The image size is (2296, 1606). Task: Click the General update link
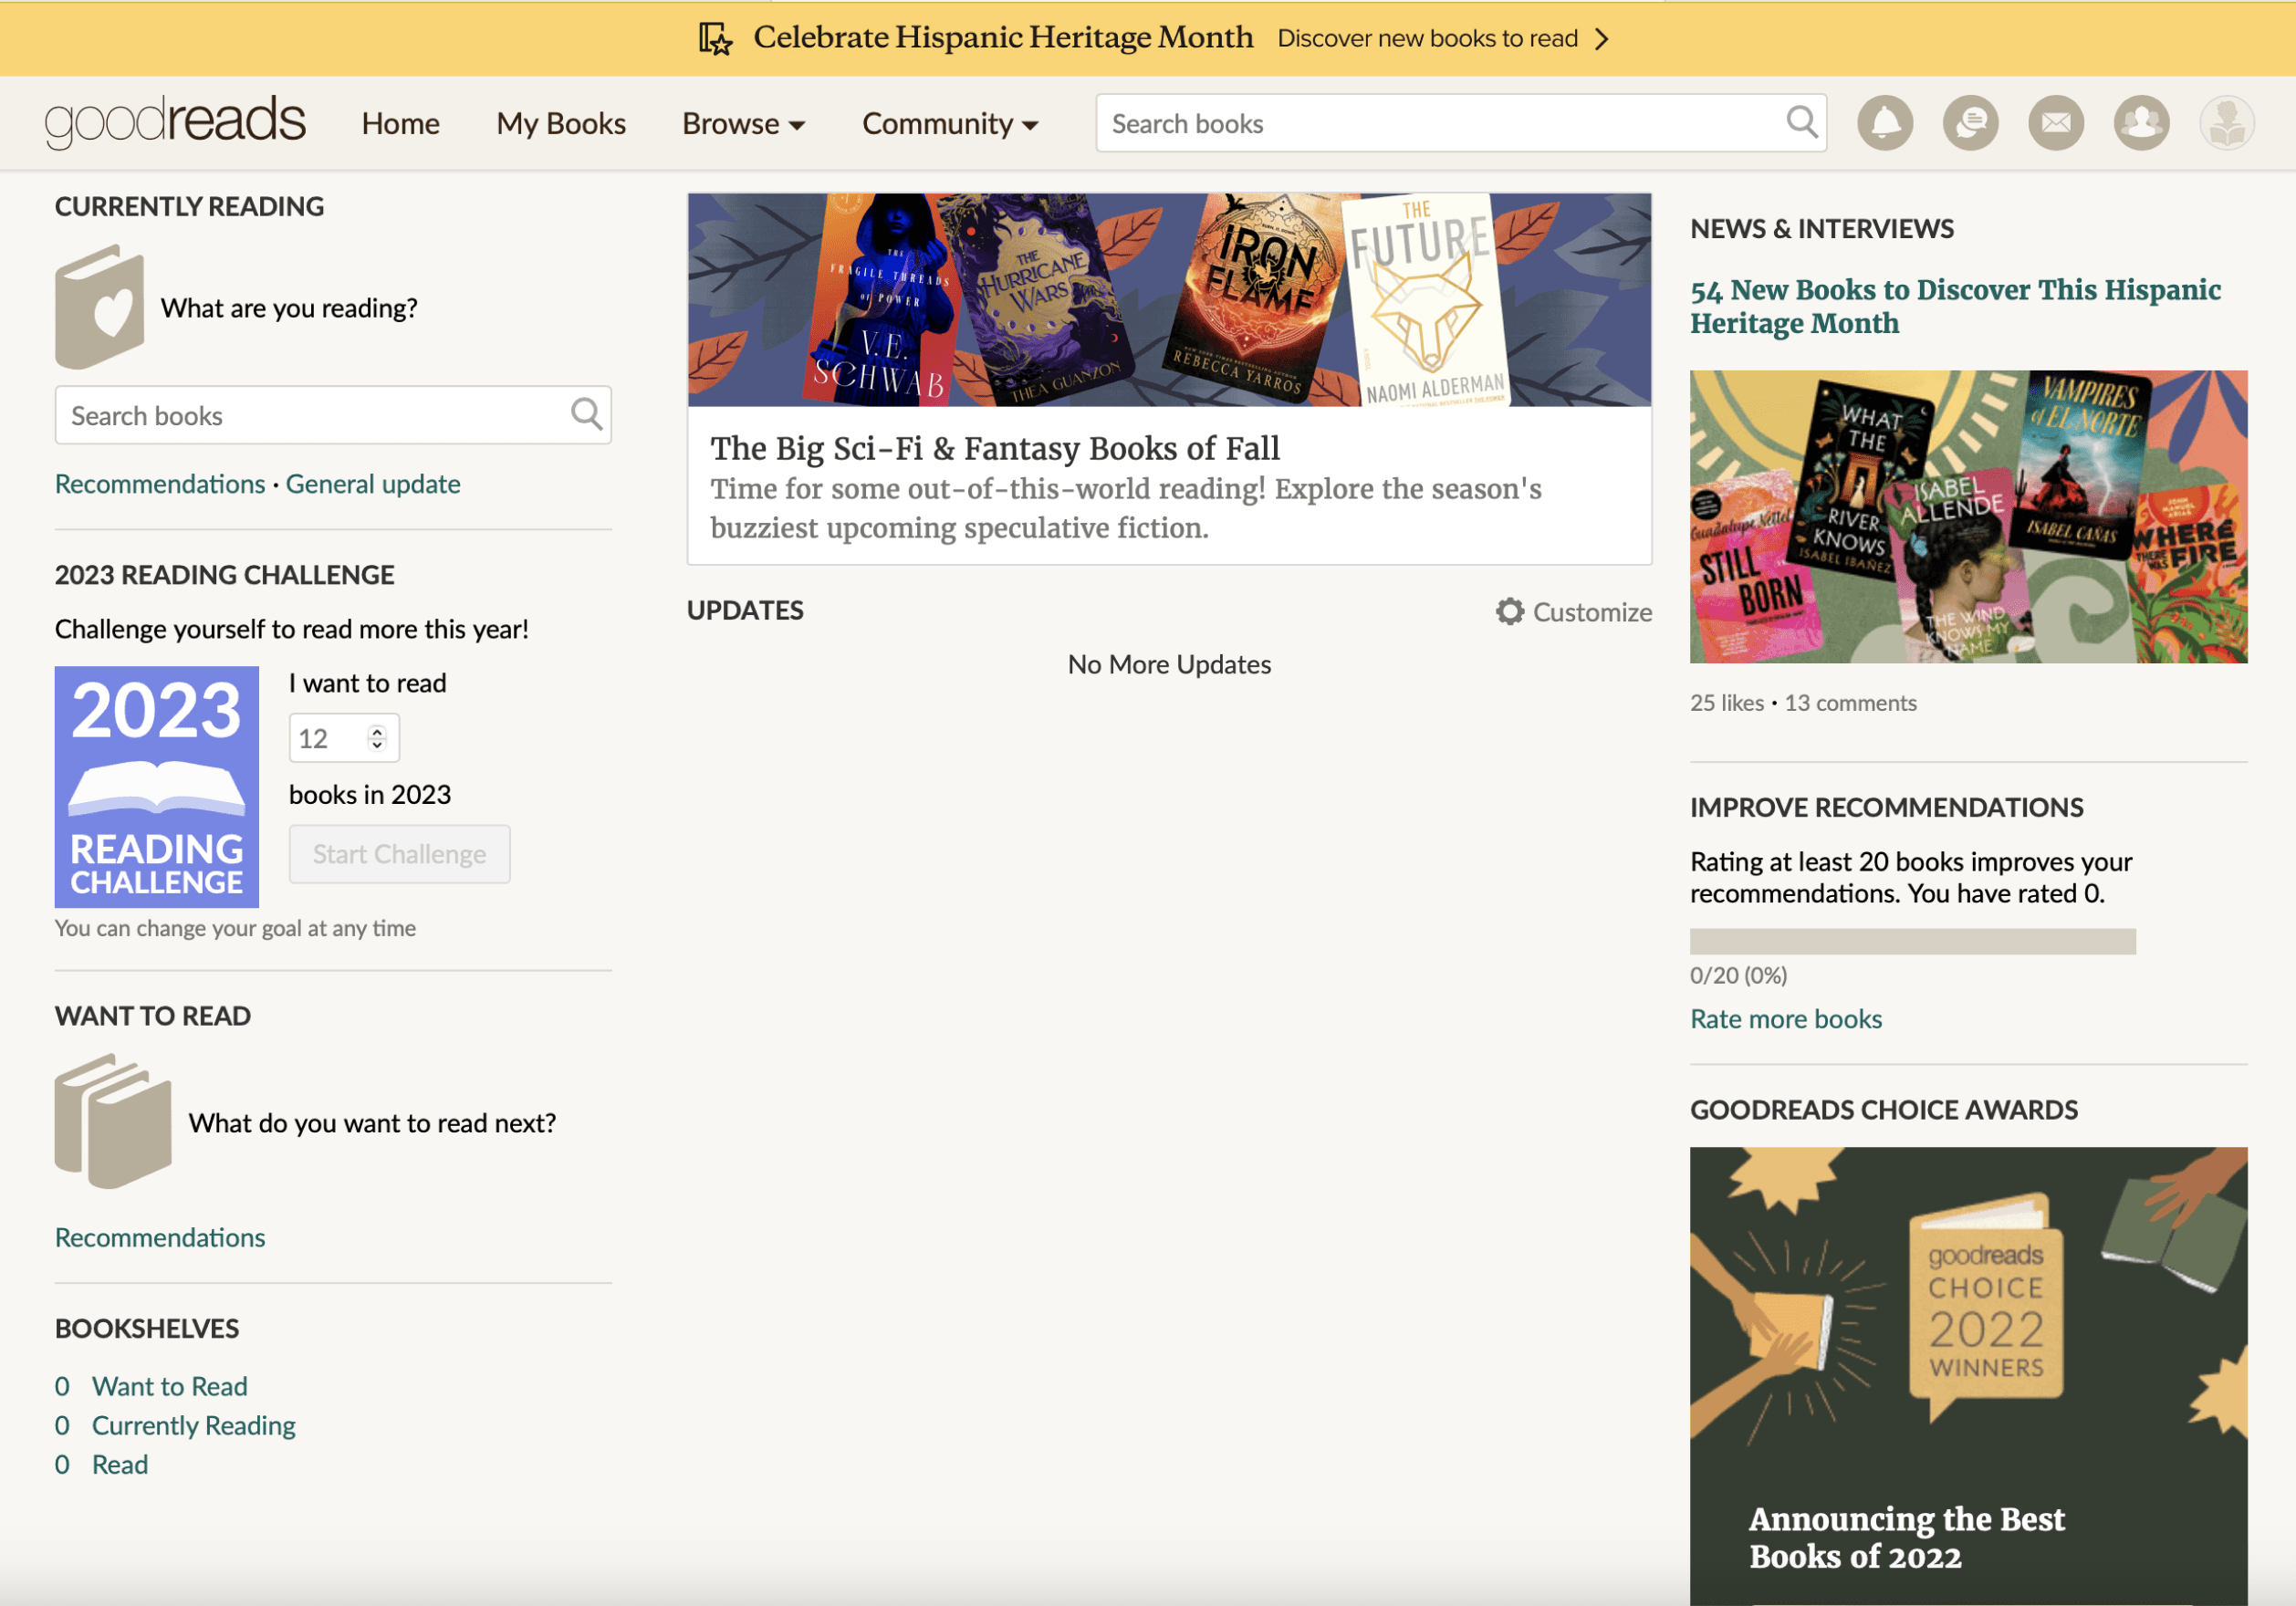pos(373,483)
